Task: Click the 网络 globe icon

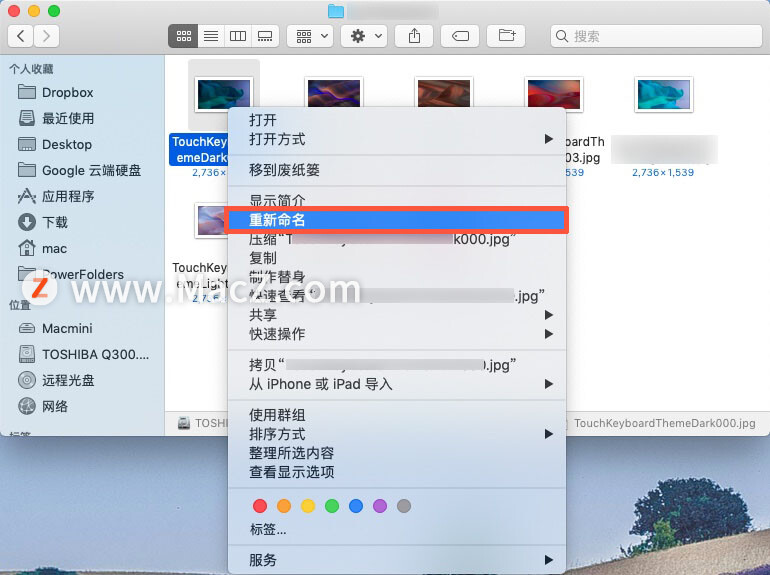Action: 27,406
